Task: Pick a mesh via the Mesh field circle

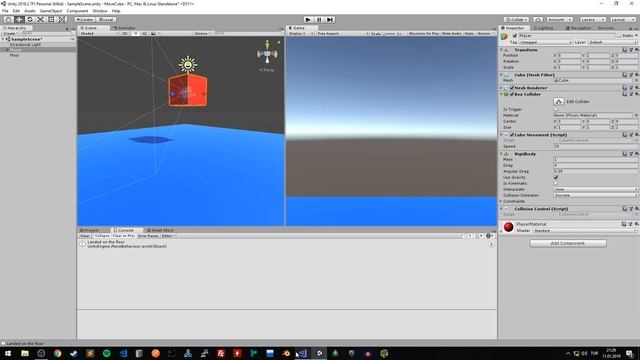Action: pyautogui.click(x=636, y=80)
